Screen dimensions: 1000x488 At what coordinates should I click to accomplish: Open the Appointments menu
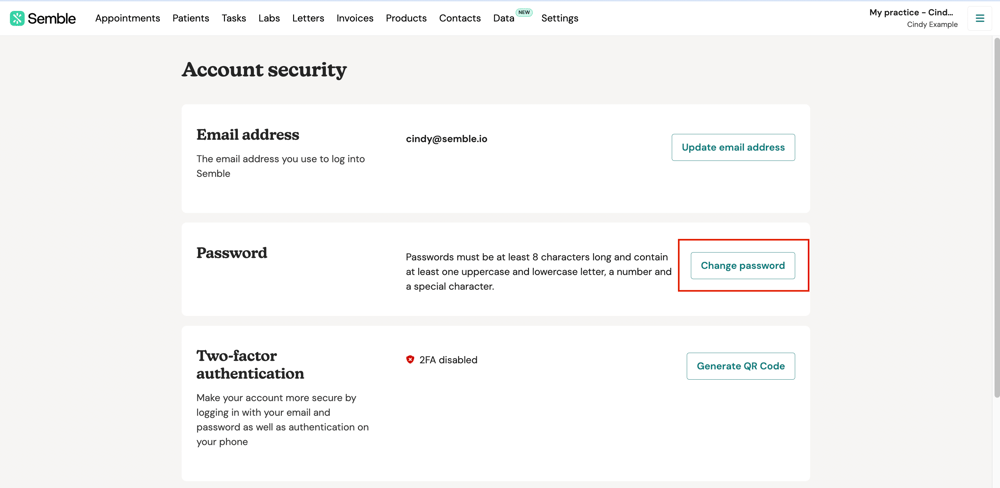[127, 18]
